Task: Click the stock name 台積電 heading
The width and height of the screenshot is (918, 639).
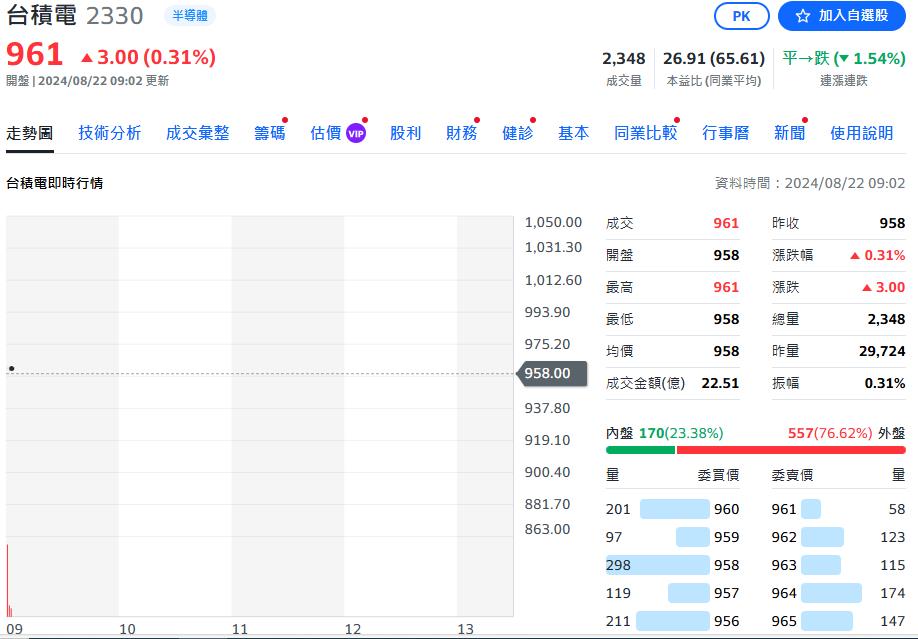Action: 41,16
